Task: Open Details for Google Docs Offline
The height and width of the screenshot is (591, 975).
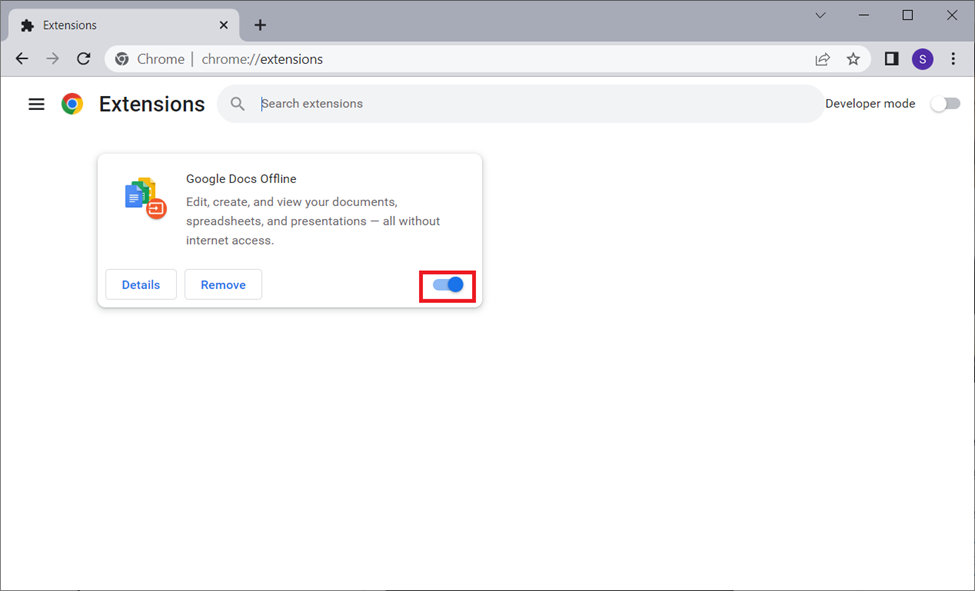Action: [141, 285]
